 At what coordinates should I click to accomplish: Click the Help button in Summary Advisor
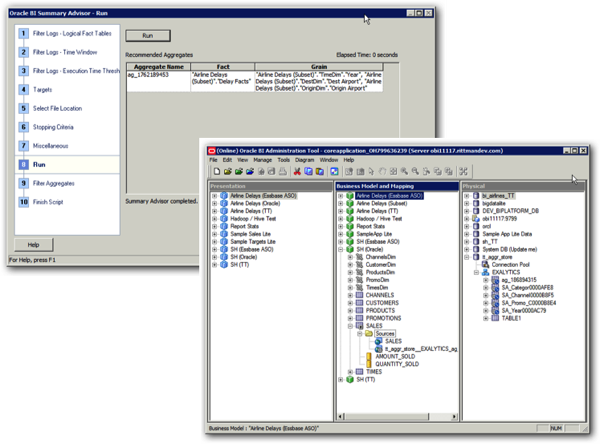33,245
